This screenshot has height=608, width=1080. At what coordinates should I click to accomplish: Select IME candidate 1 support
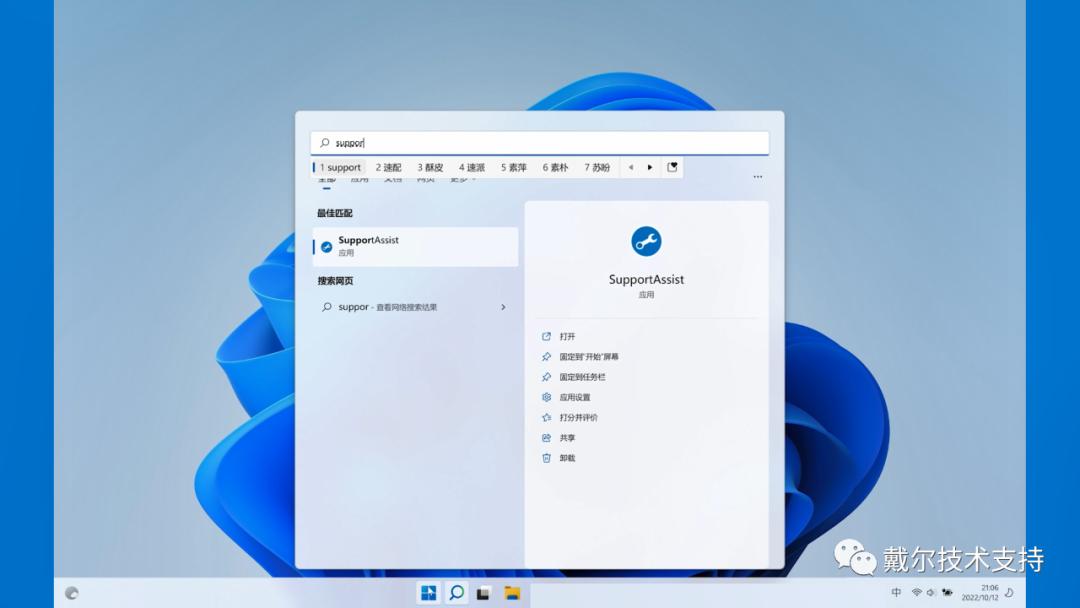[340, 167]
